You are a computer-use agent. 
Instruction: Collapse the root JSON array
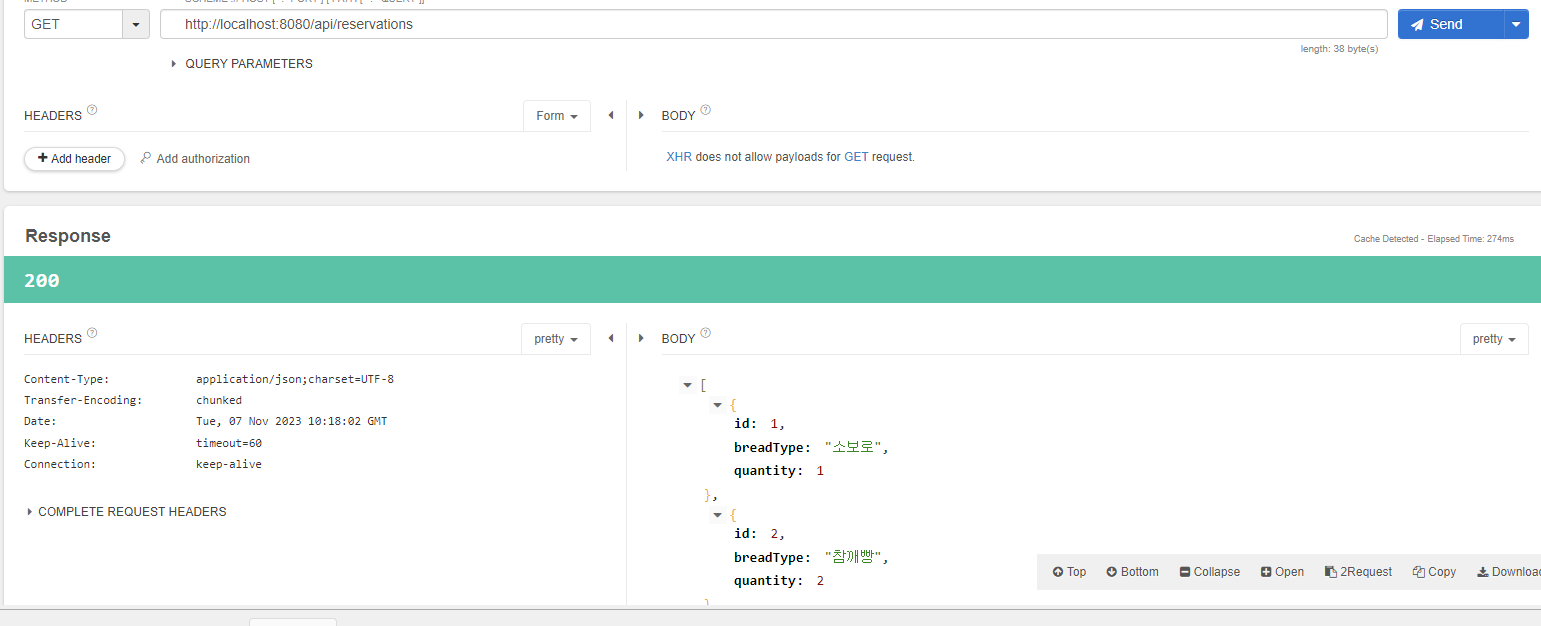coord(687,385)
